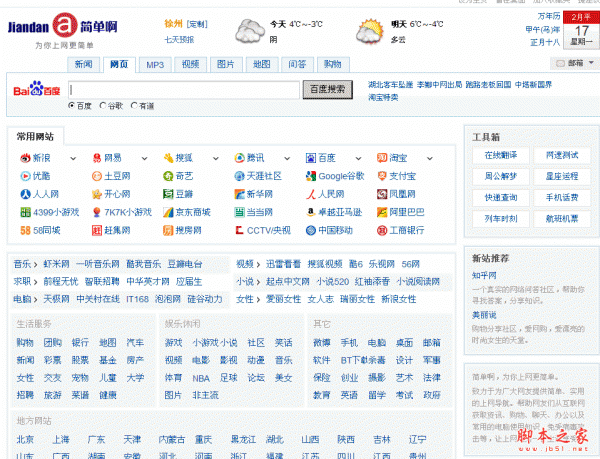
Task: Click in the Baidu search text box
Action: coord(184,90)
